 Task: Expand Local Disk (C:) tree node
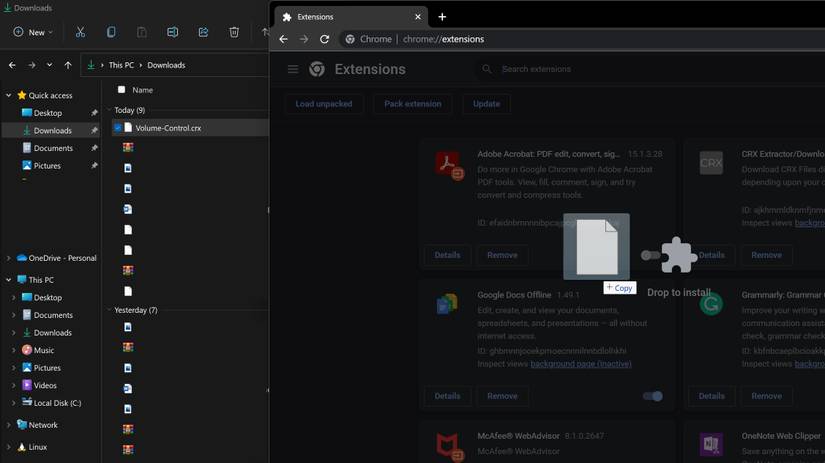[14, 403]
